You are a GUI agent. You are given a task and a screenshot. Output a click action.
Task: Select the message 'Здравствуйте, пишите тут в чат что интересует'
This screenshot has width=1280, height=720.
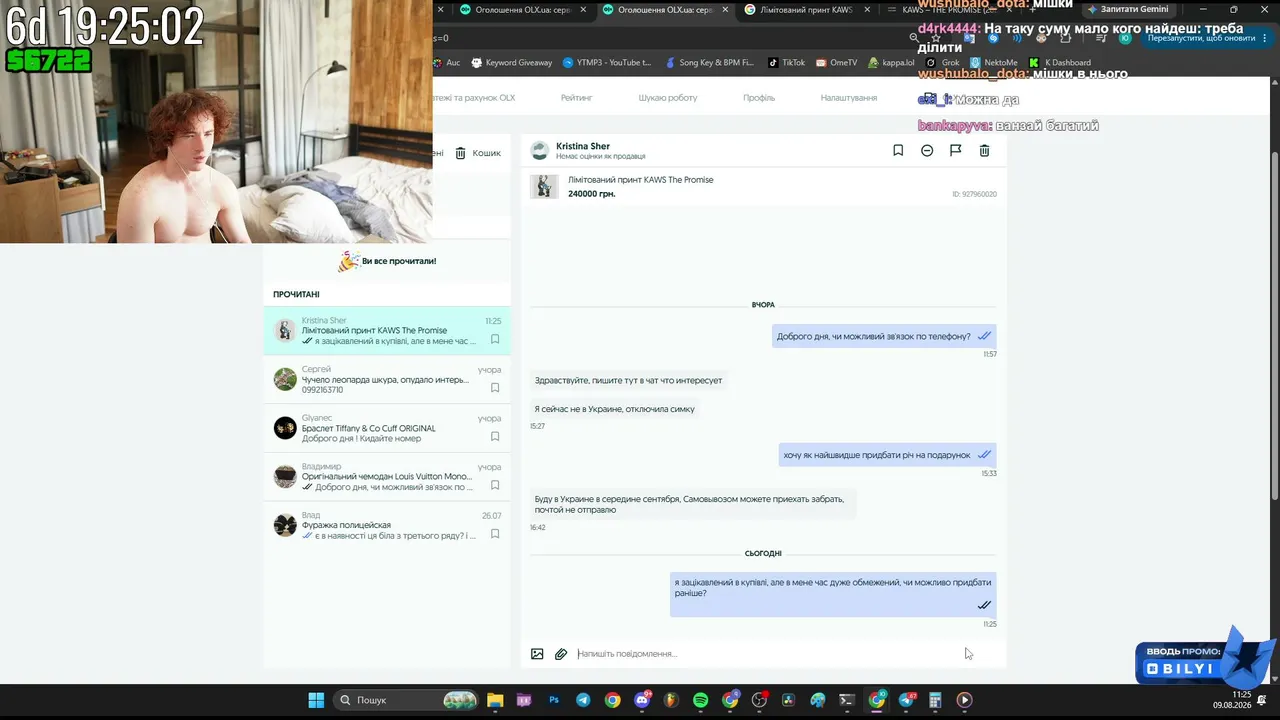(628, 380)
